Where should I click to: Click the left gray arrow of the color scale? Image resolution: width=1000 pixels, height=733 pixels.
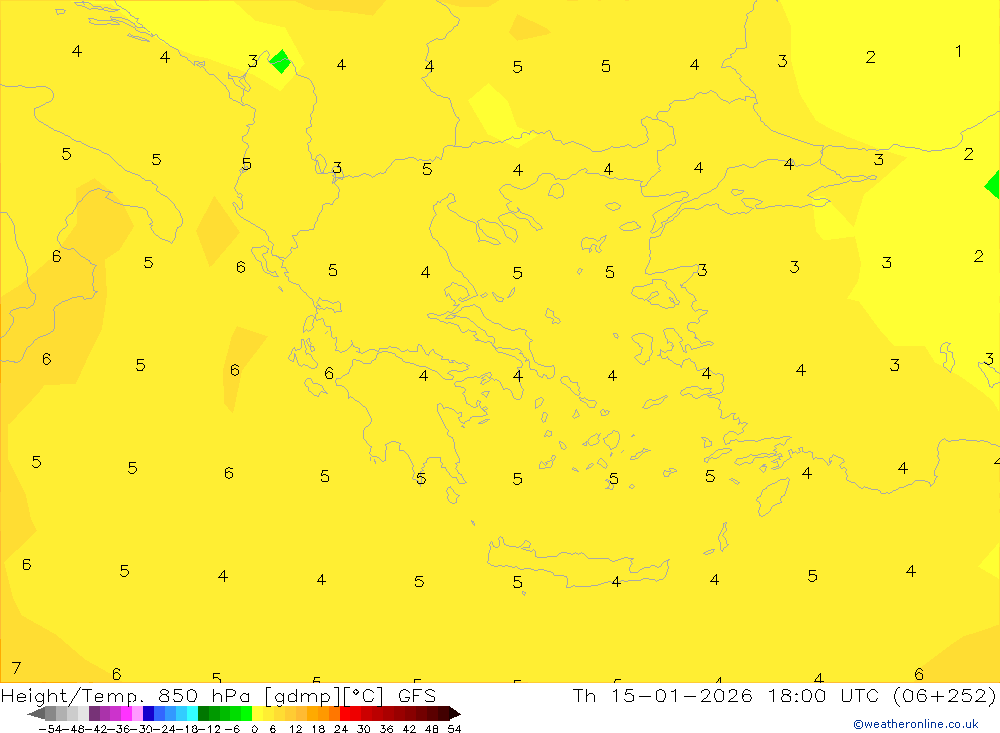click(x=36, y=714)
